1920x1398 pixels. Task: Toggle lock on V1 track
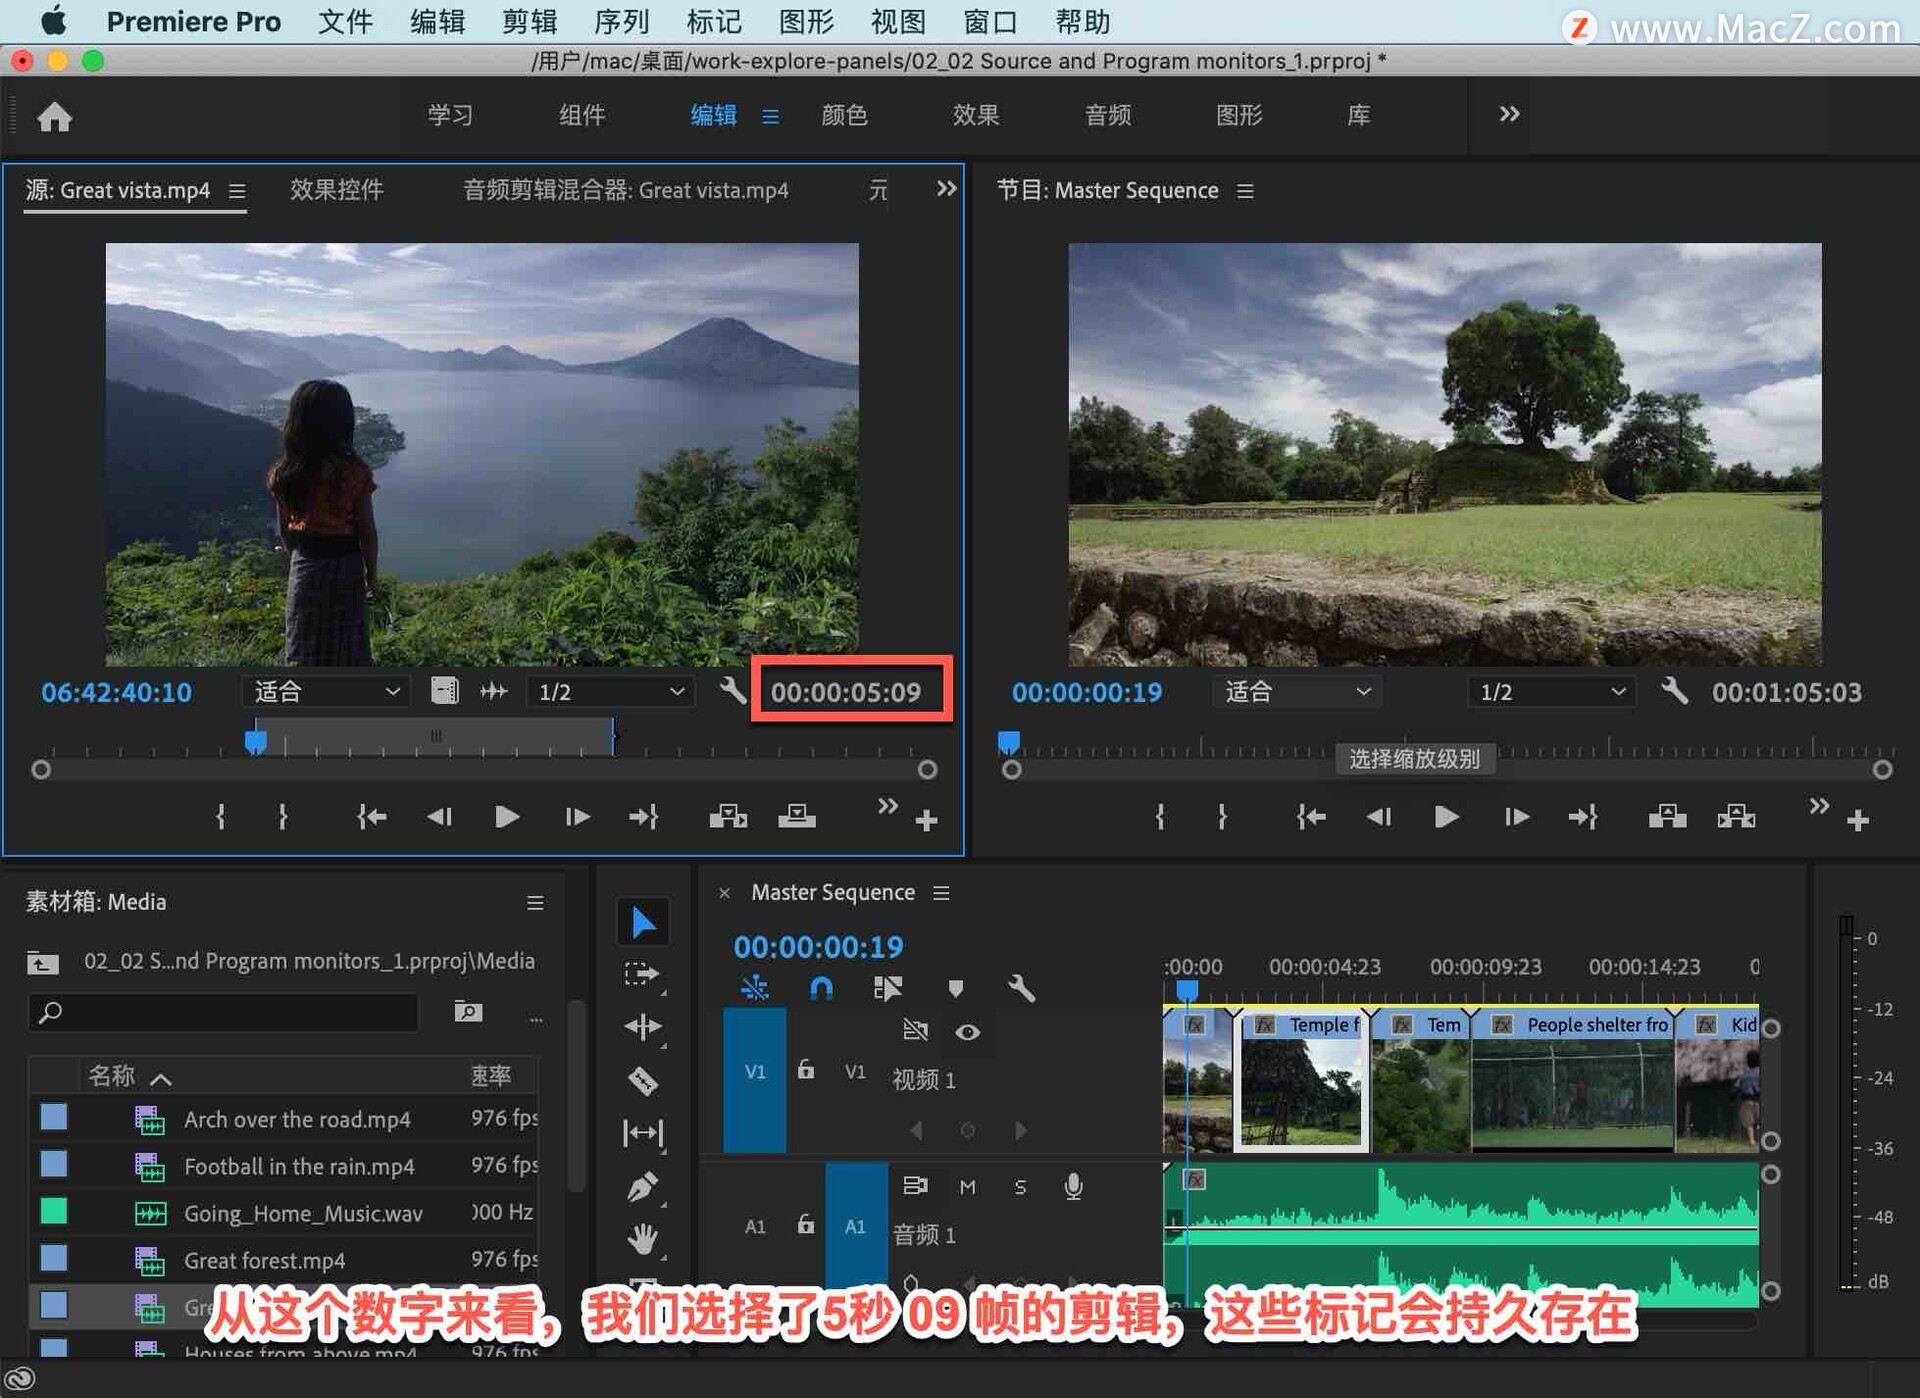tap(806, 1071)
